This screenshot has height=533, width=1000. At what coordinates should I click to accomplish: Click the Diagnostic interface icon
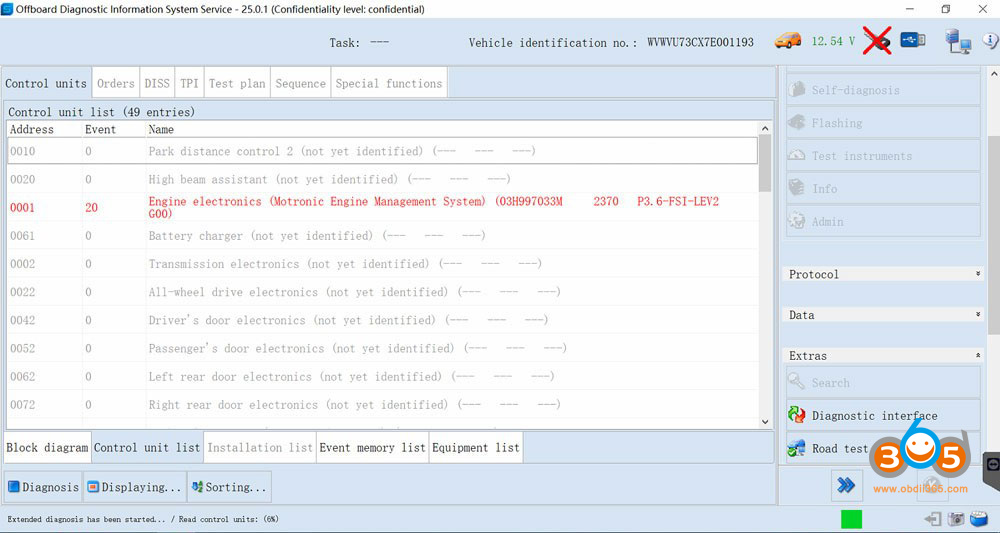(x=797, y=415)
